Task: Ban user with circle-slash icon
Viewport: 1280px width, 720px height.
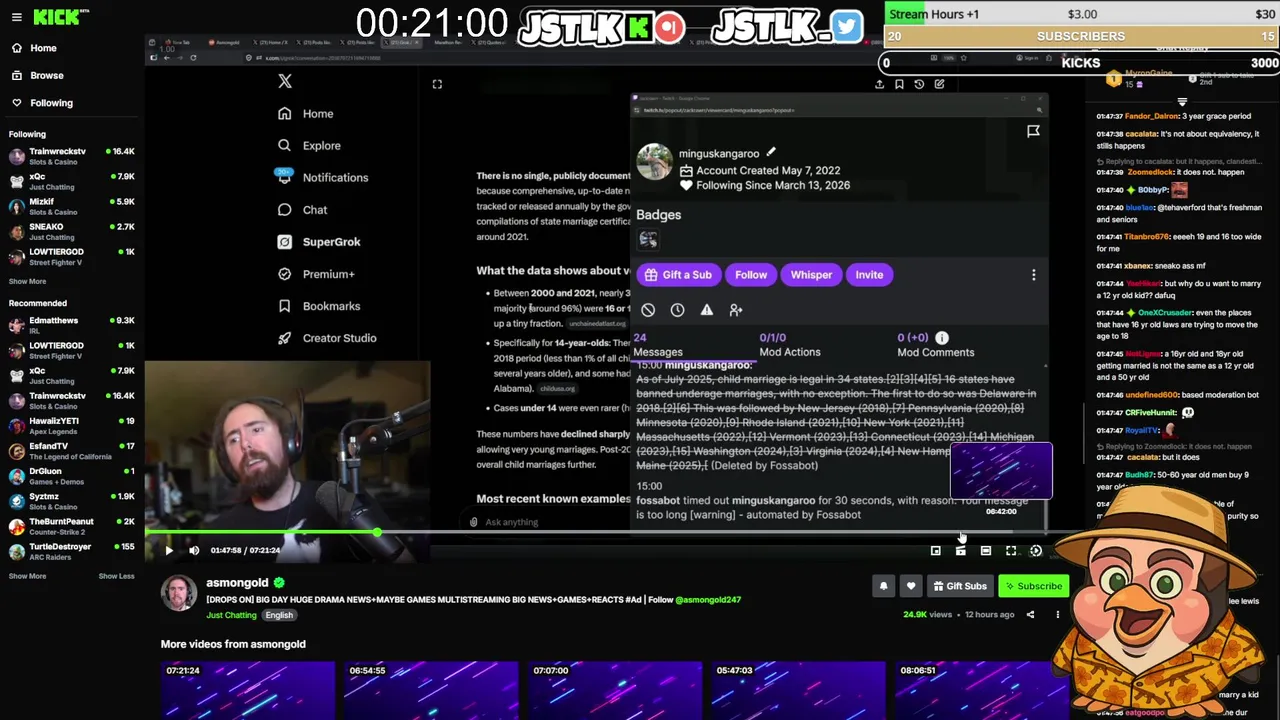Action: point(648,310)
